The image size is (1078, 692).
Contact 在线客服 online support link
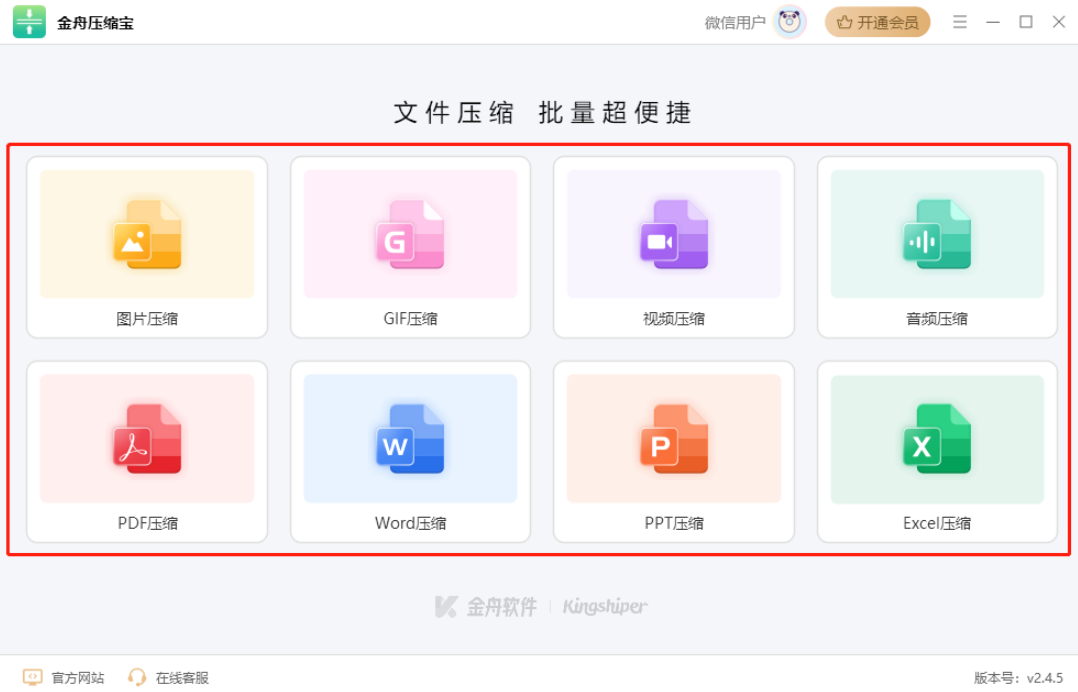coord(182,678)
